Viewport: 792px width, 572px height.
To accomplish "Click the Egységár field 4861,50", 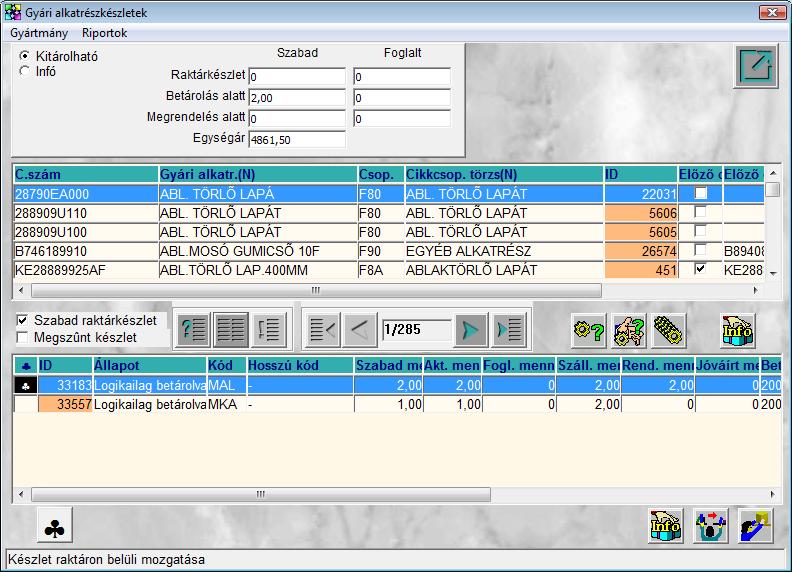I will point(297,140).
